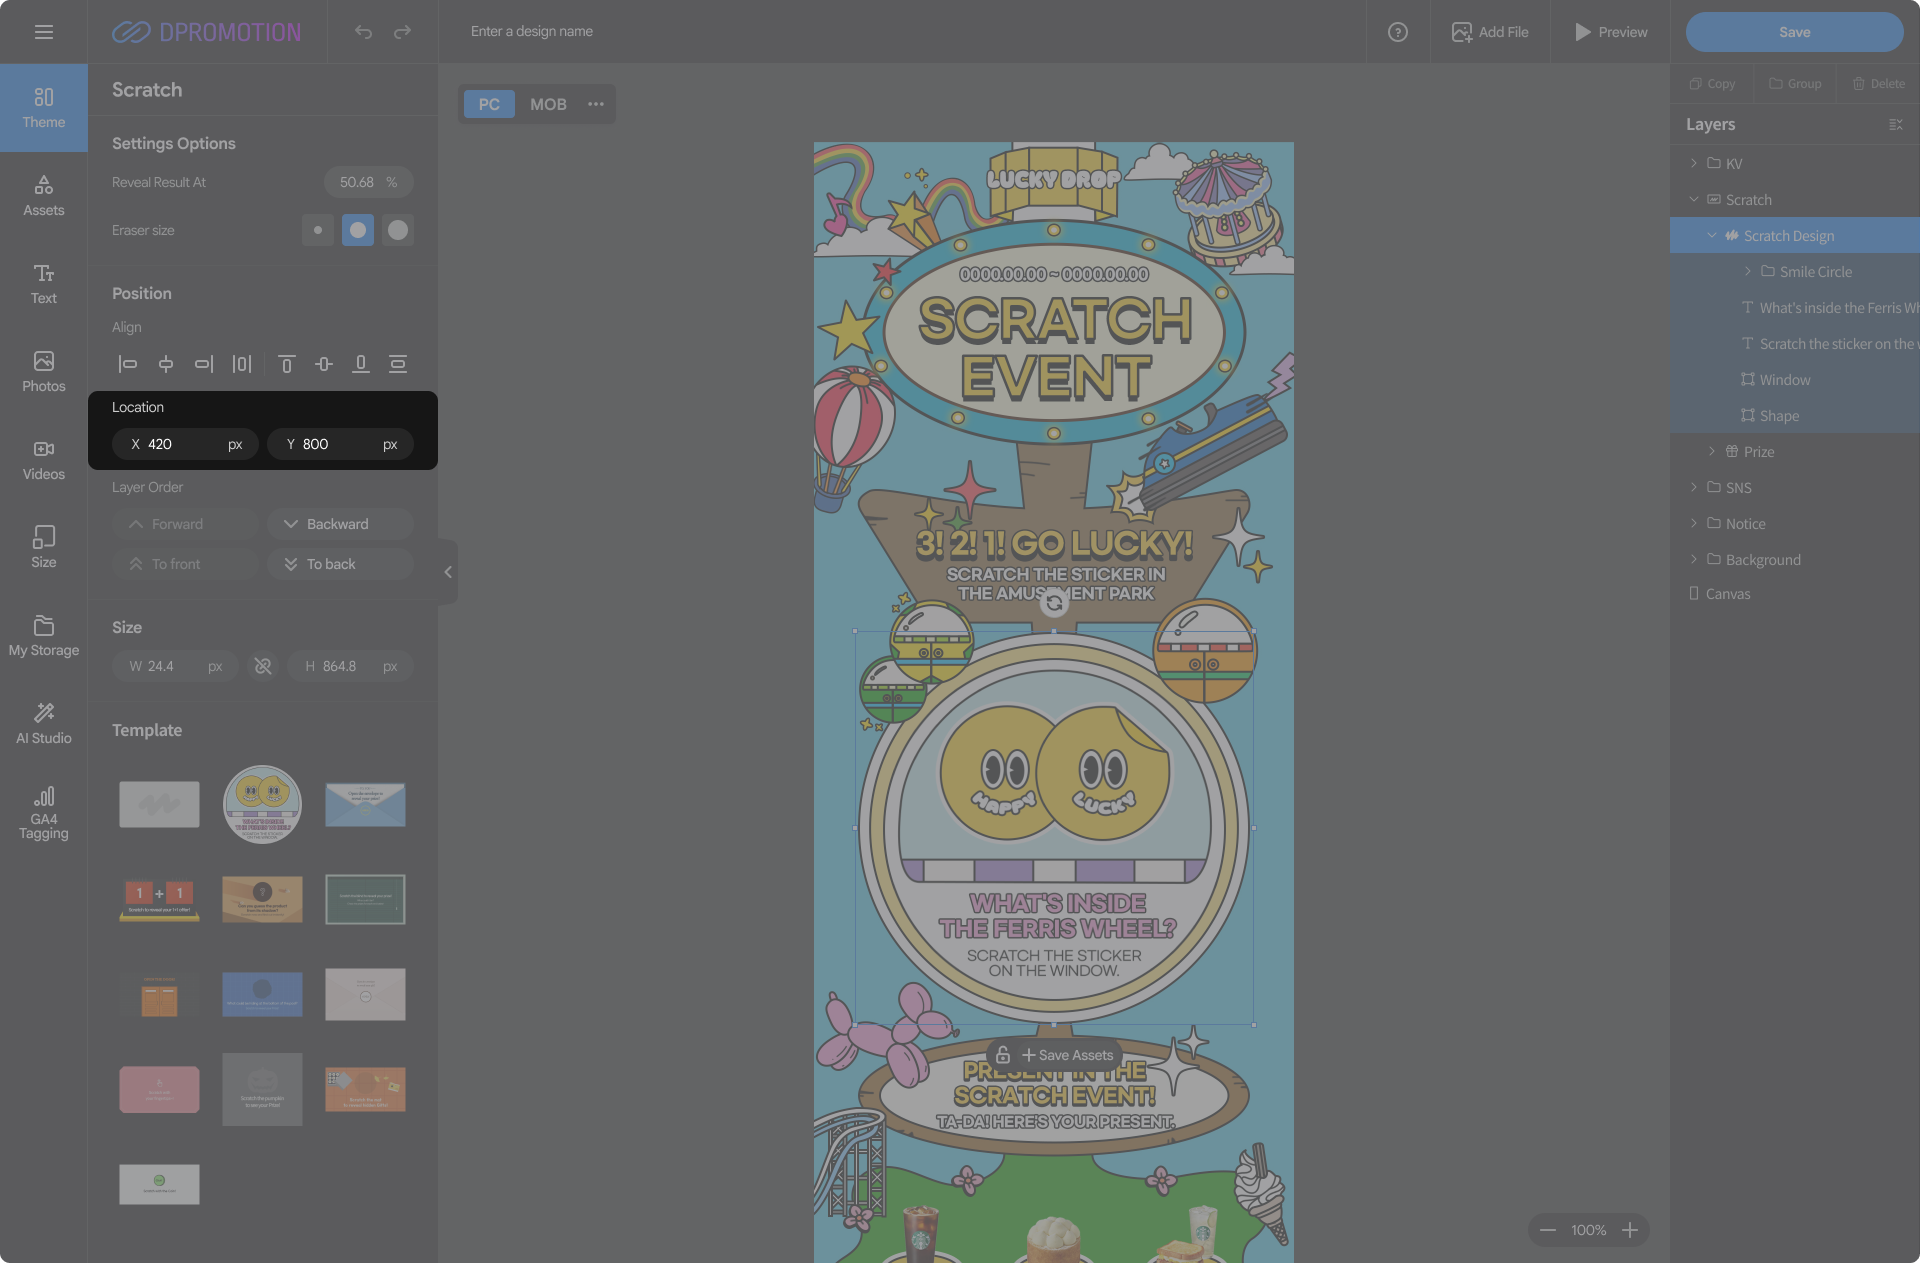This screenshot has height=1263, width=1920.
Task: Expand the Smile Circle layer group
Action: pos(1747,271)
